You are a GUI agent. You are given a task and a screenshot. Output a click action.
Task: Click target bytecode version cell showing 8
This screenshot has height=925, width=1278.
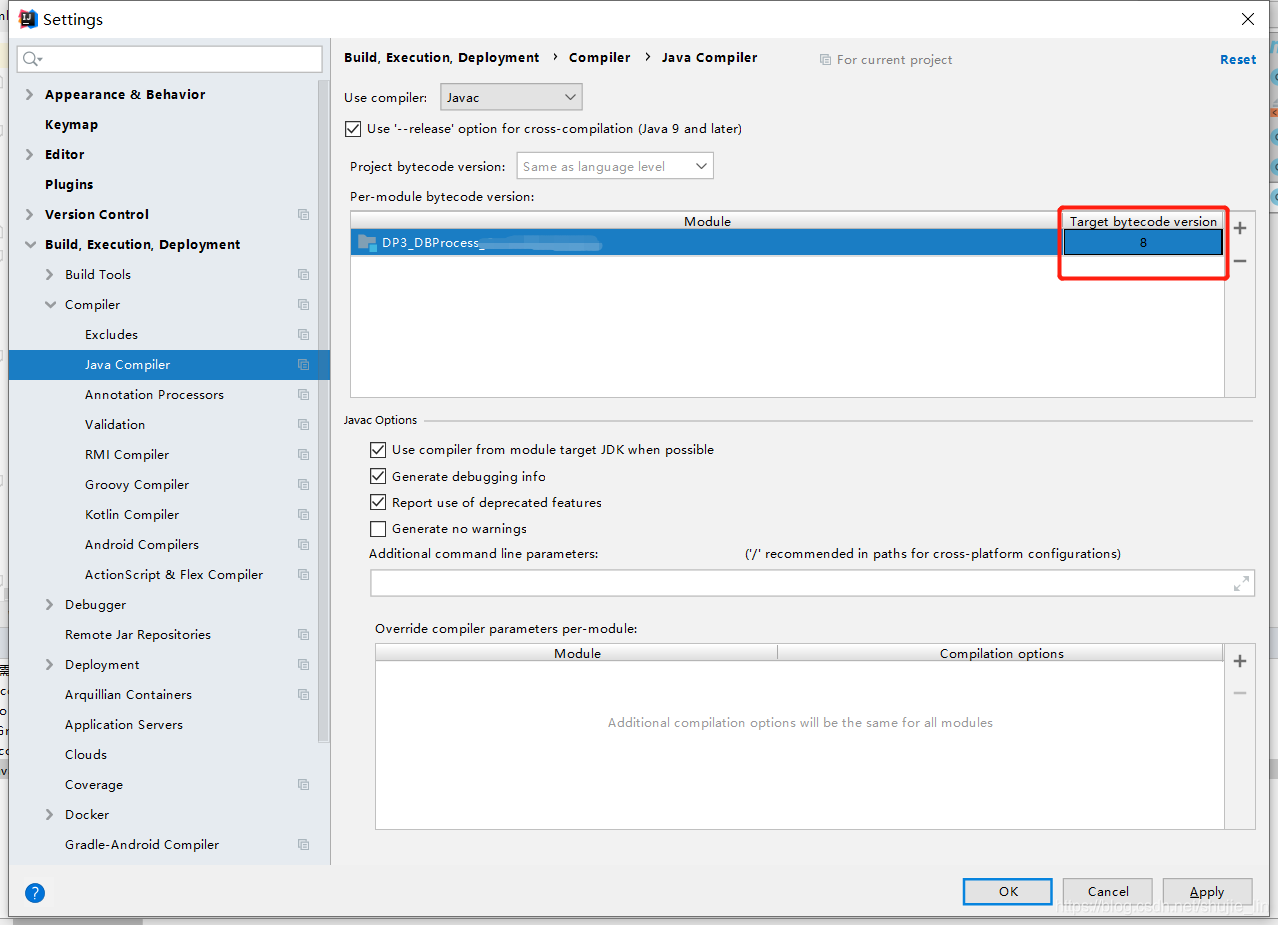1143,242
